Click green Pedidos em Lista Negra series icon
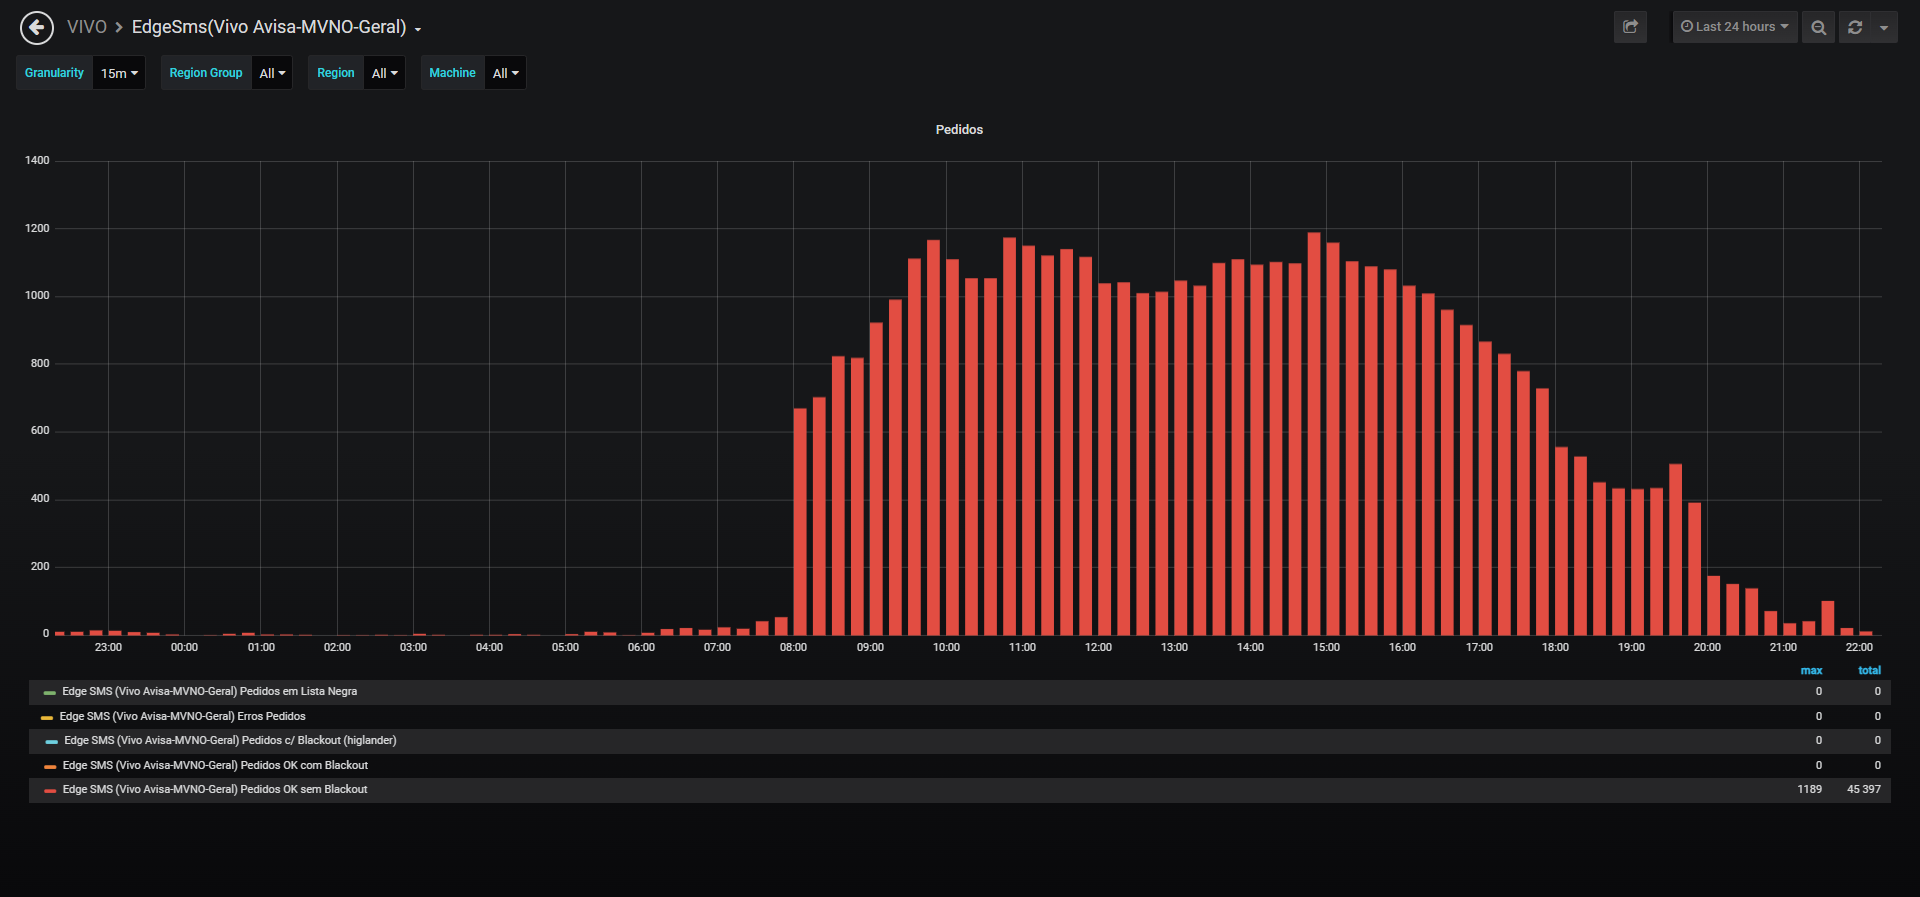 click(x=50, y=692)
